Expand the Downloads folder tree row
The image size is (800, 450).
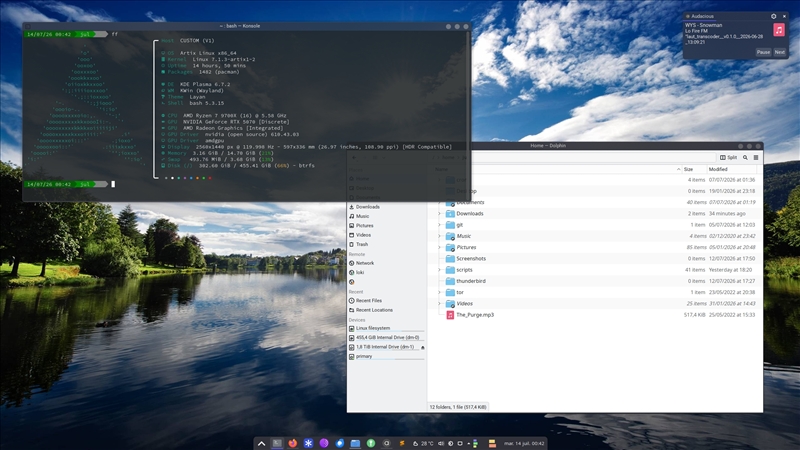pyautogui.click(x=439, y=214)
